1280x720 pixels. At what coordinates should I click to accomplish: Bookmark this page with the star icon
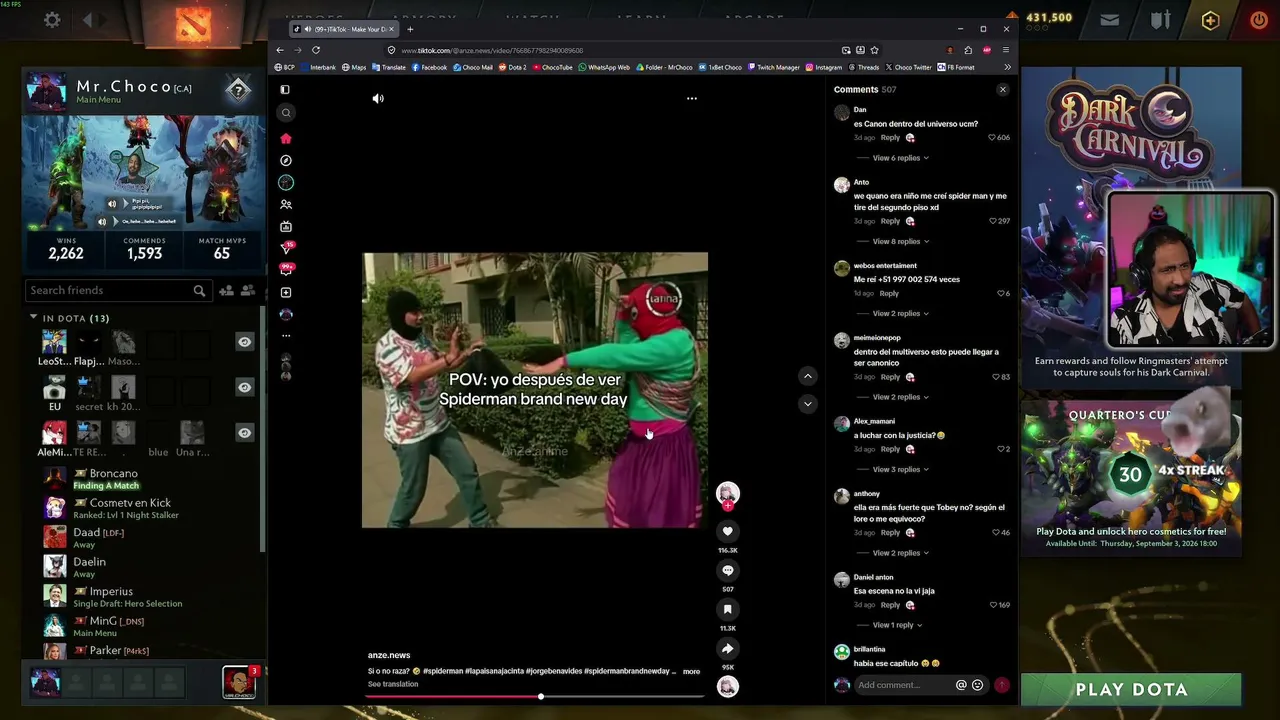[x=874, y=50]
